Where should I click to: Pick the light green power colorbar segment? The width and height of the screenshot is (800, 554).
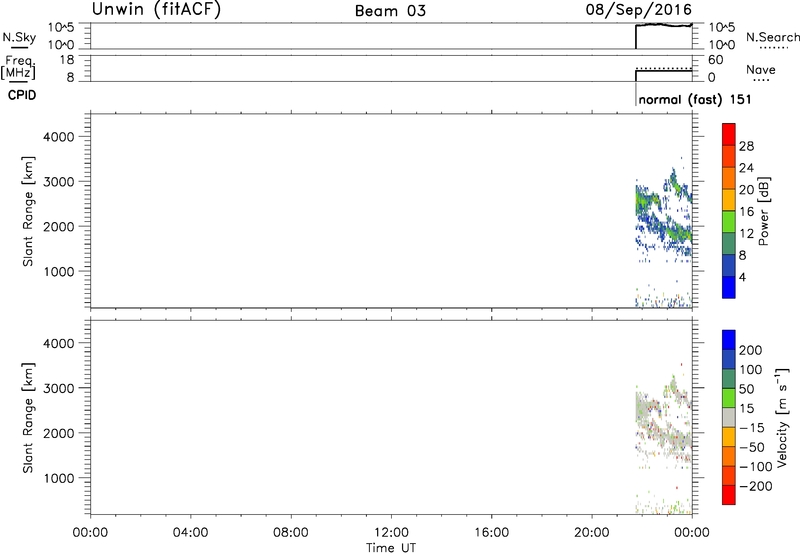pyautogui.click(x=729, y=222)
